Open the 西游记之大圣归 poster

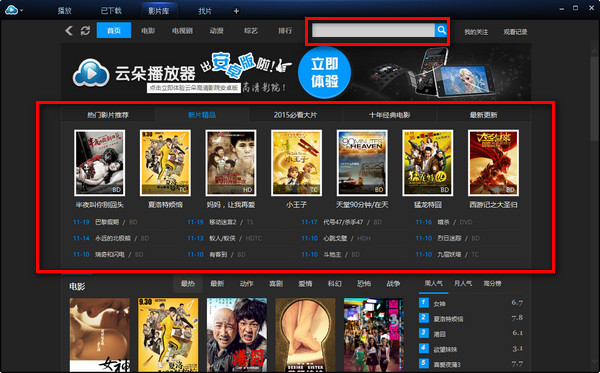pyautogui.click(x=493, y=163)
